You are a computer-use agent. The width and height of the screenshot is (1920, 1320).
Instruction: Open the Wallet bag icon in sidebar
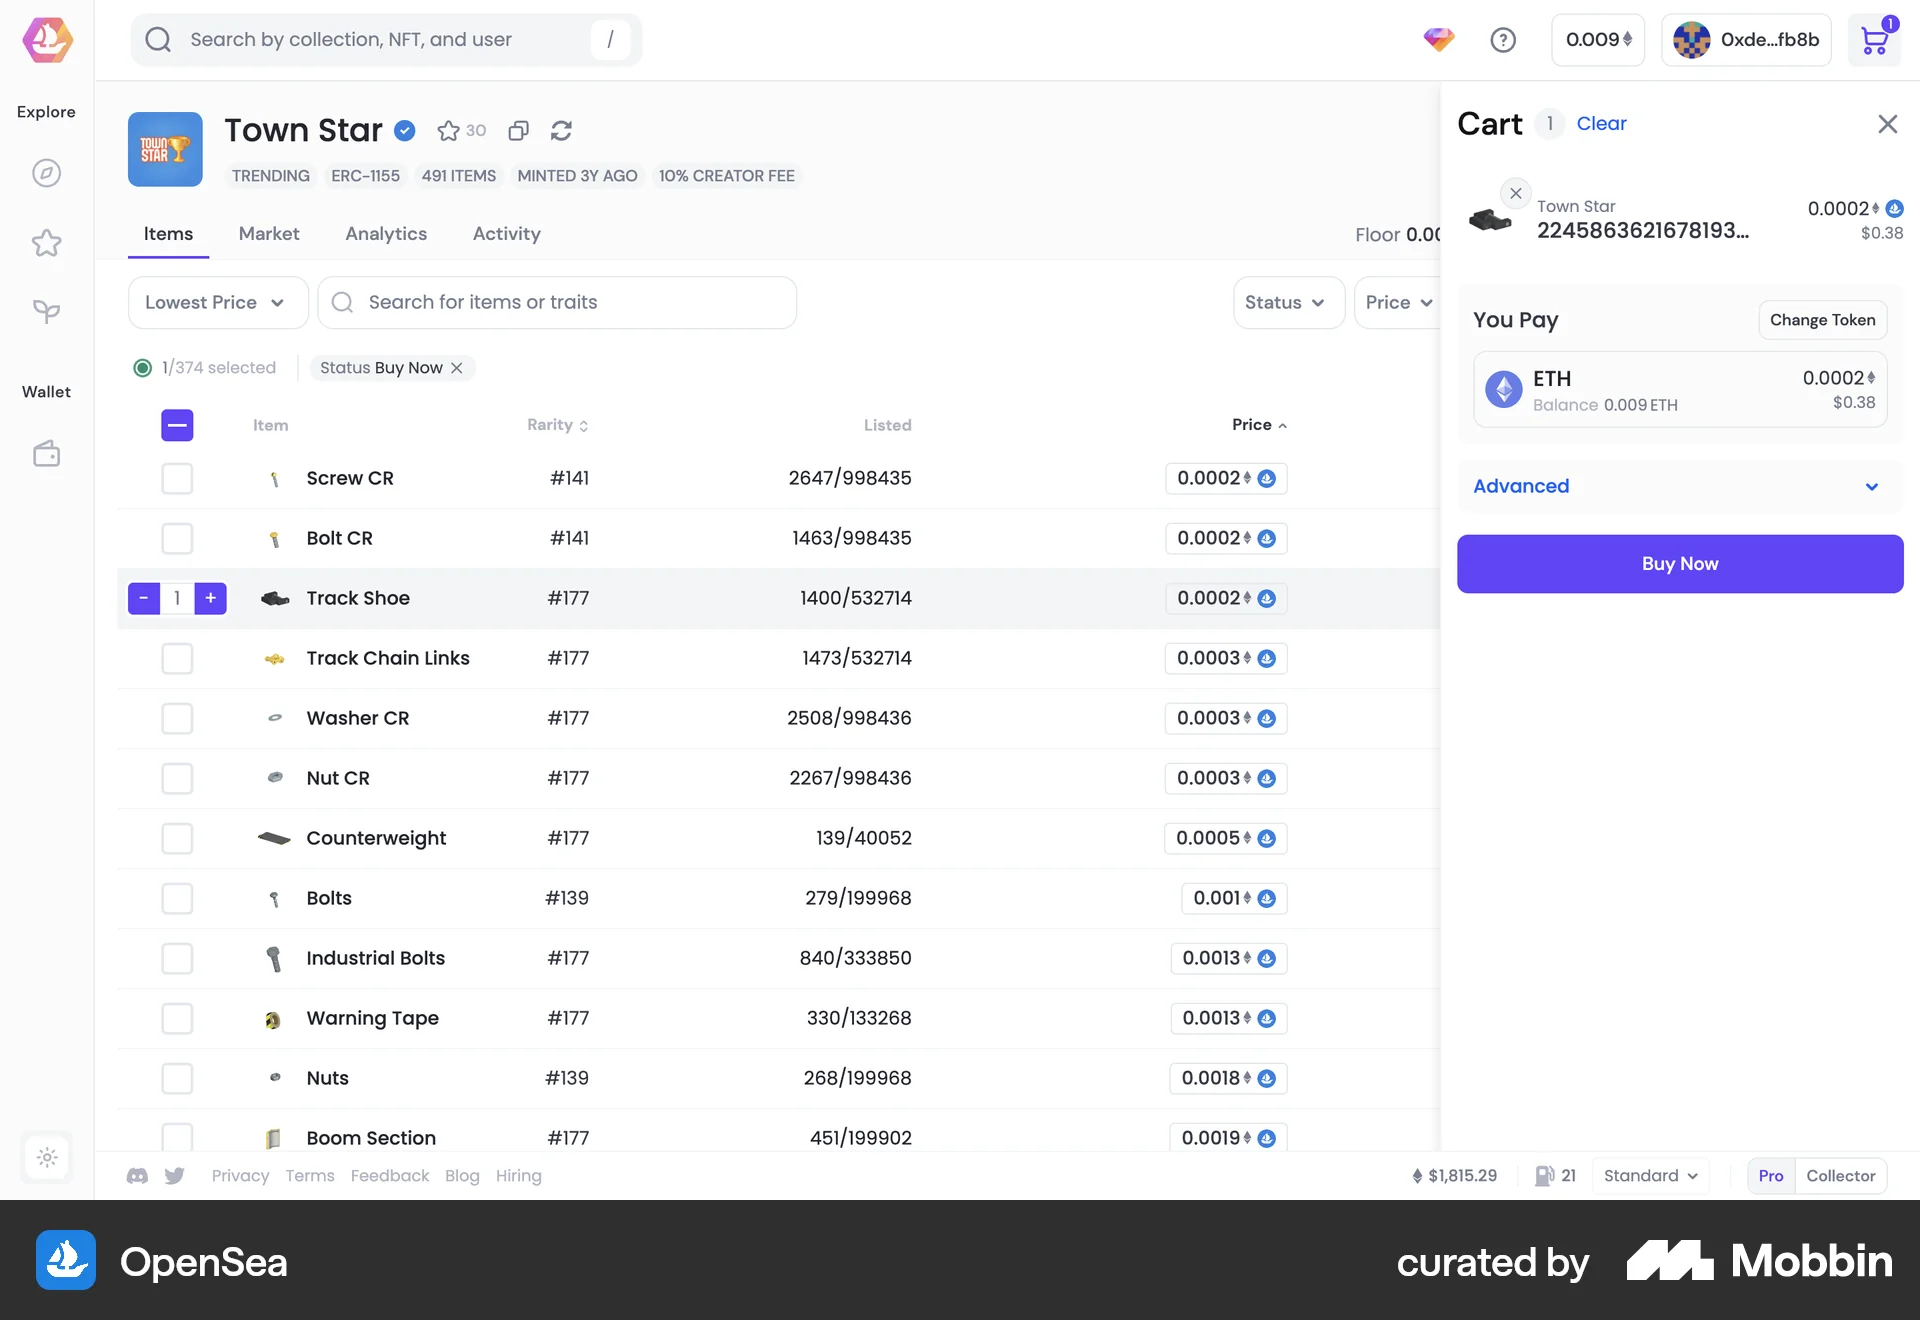click(x=46, y=453)
